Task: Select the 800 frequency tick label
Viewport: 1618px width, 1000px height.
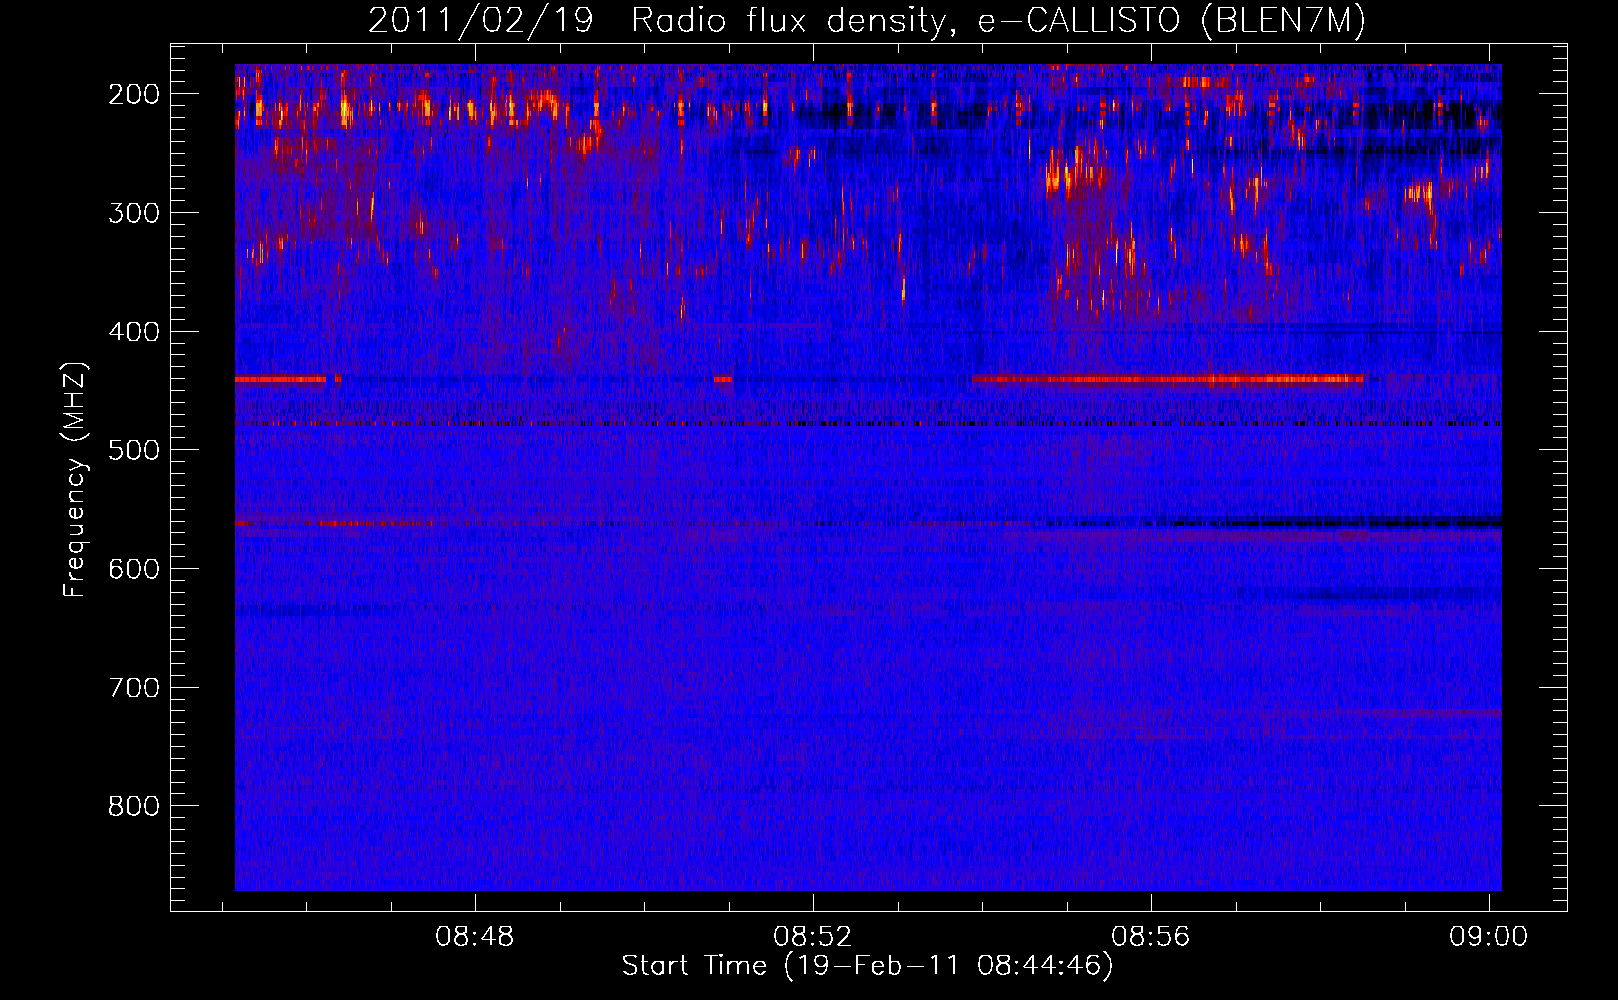Action: tap(133, 806)
